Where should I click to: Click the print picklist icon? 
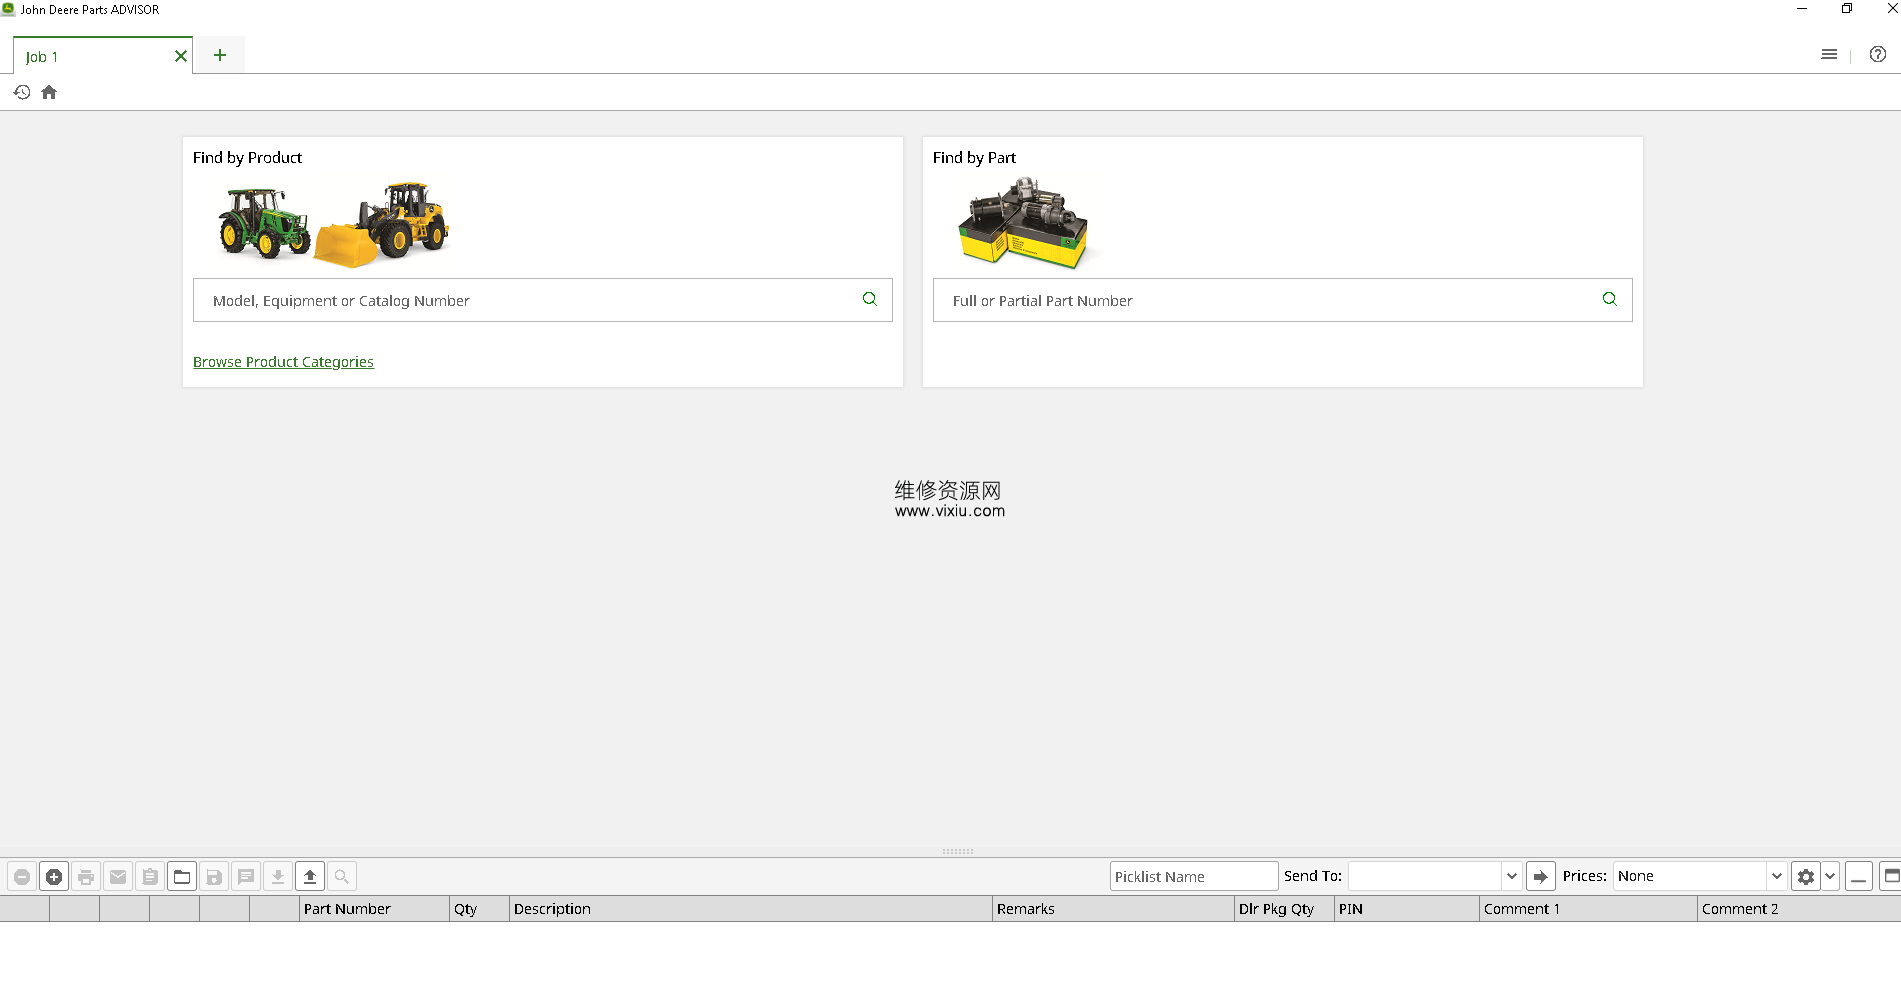[86, 877]
